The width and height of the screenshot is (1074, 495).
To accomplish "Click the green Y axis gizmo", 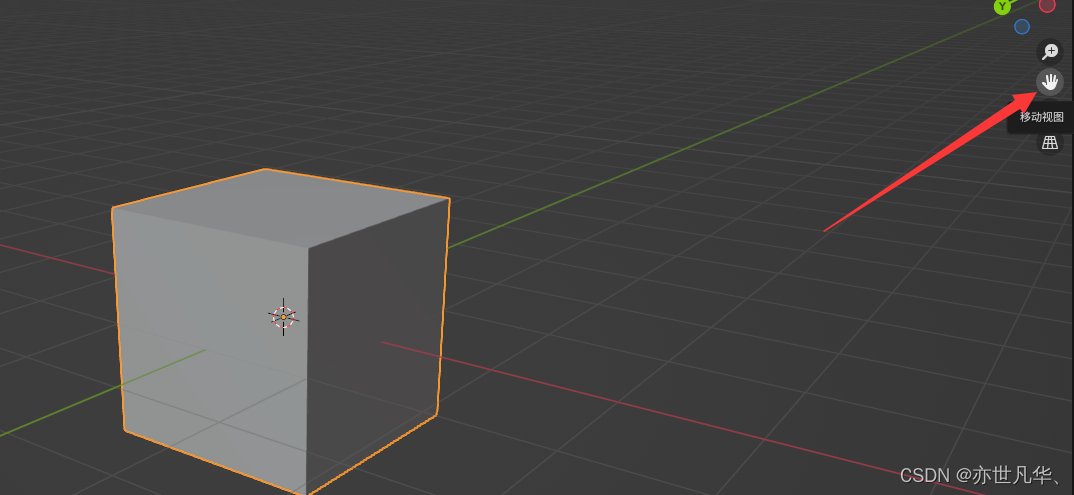I will [x=1003, y=6].
